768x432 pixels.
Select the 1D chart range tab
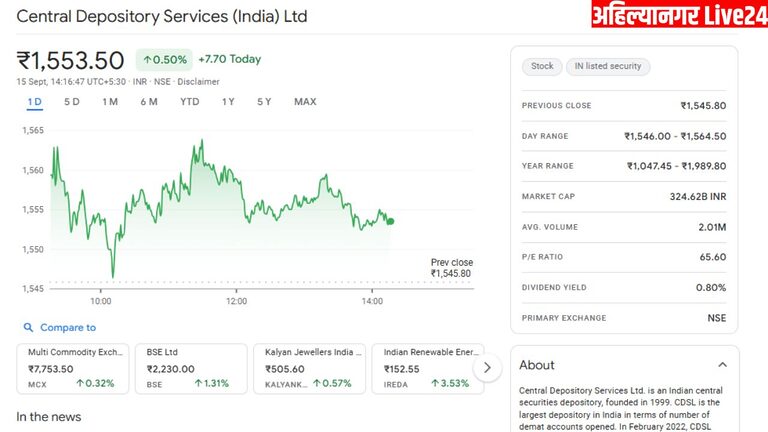(x=35, y=102)
